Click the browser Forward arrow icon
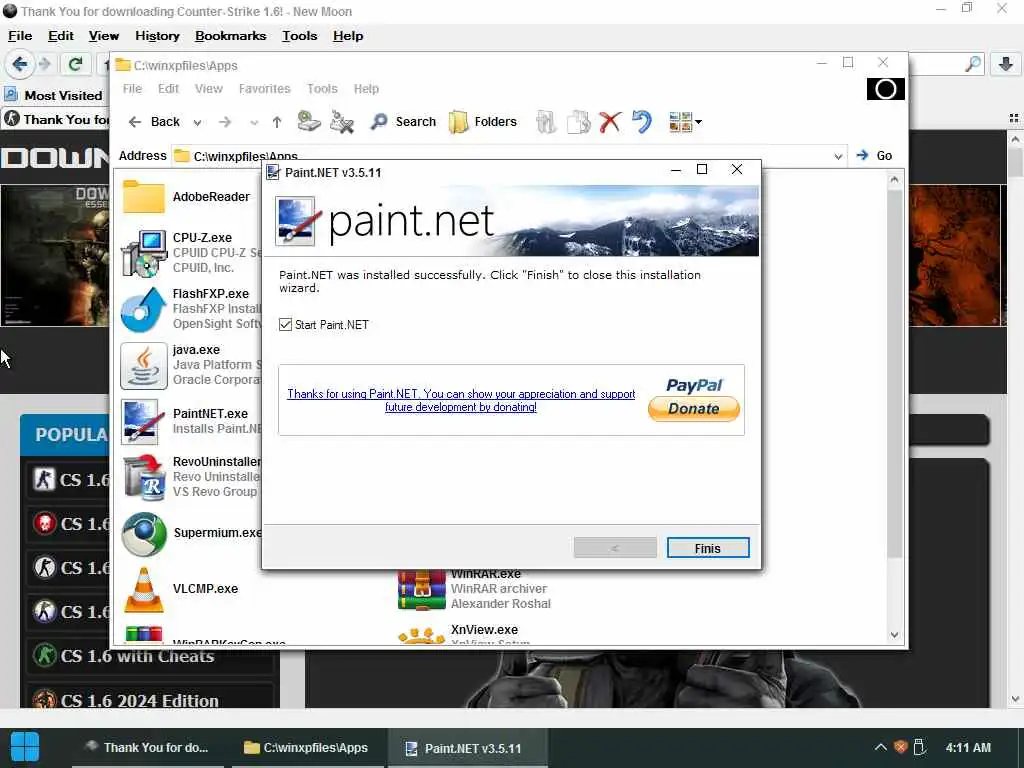This screenshot has width=1024, height=768. (x=44, y=64)
